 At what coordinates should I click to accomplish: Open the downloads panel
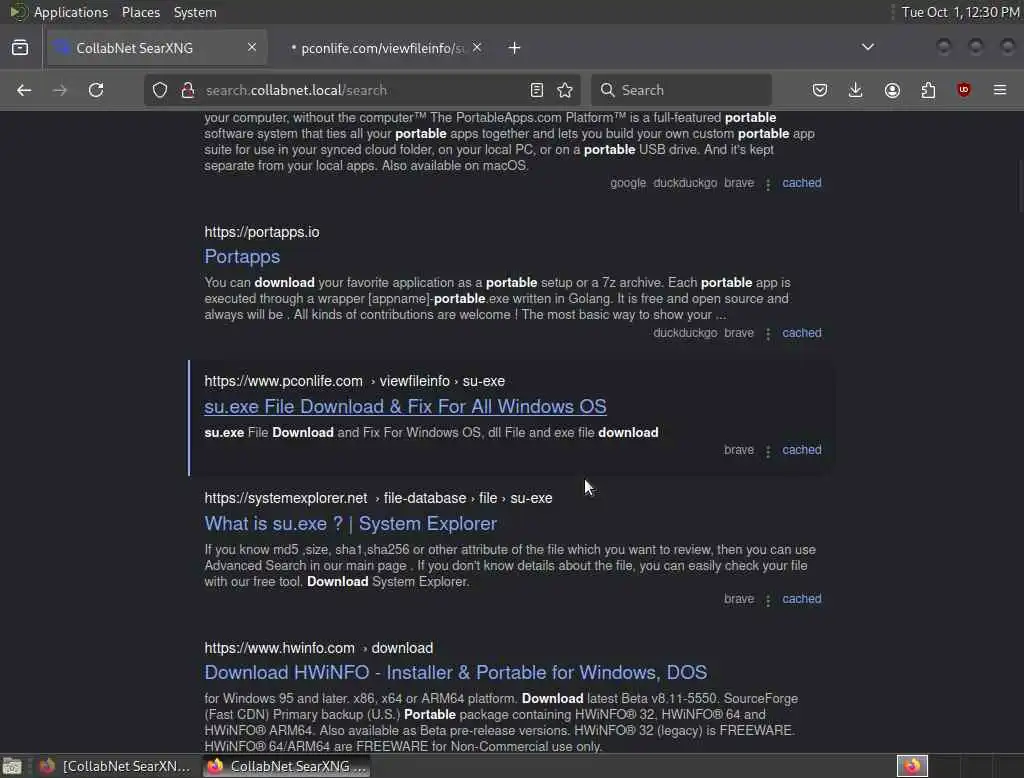coord(856,90)
